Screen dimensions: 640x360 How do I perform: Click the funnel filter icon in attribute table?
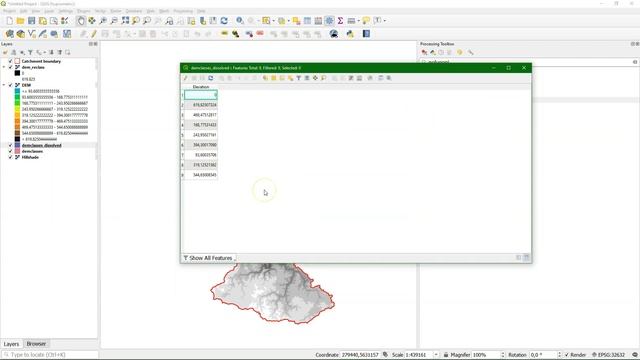(x=298, y=78)
